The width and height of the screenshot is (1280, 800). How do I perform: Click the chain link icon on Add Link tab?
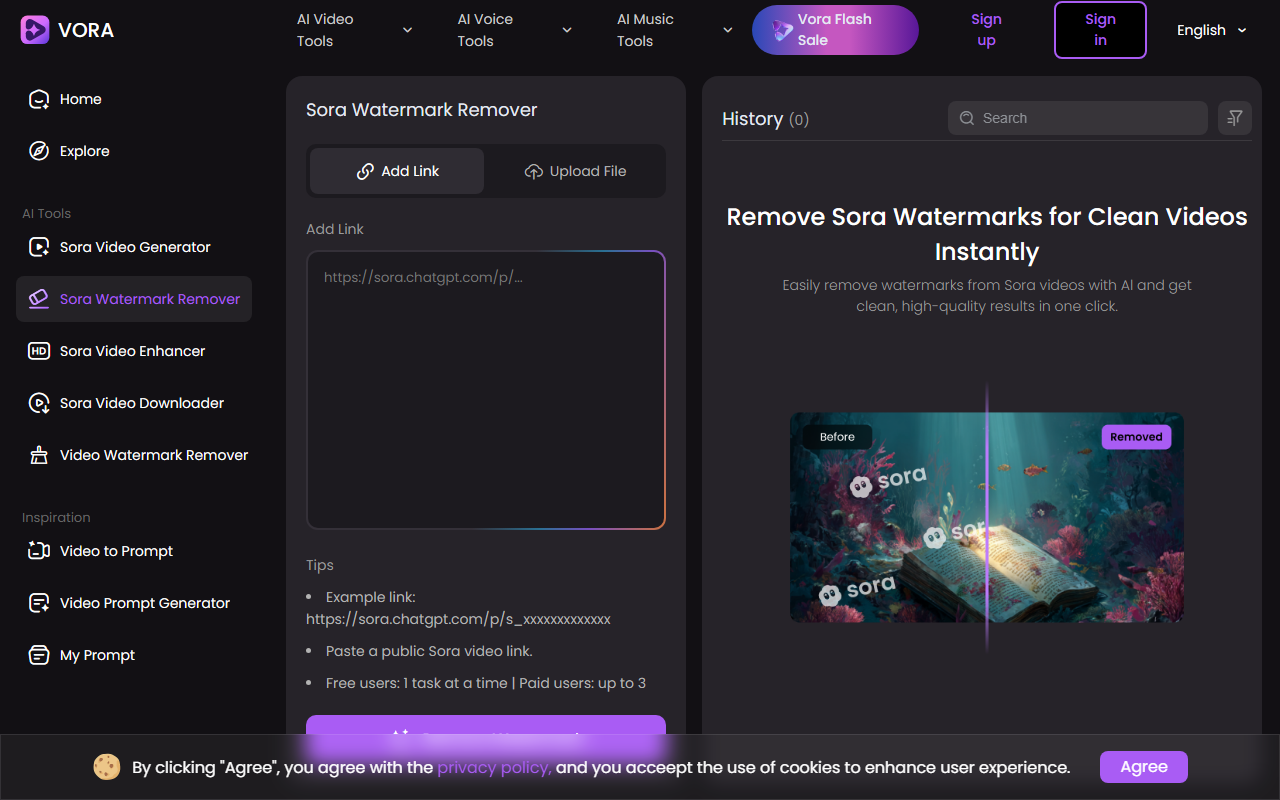tap(365, 171)
